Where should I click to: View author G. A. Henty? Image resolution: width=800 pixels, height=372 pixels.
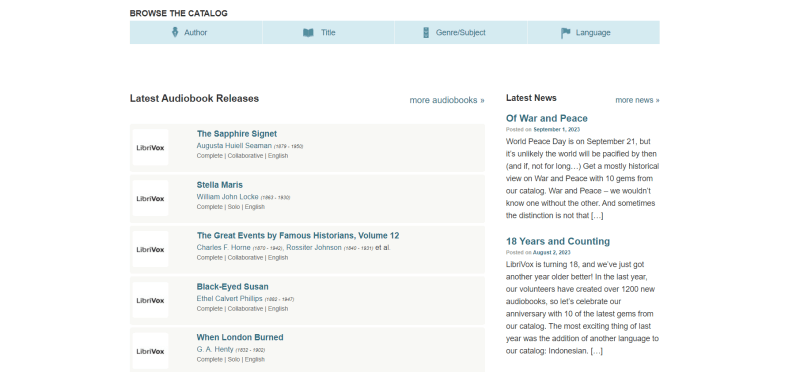pos(215,350)
